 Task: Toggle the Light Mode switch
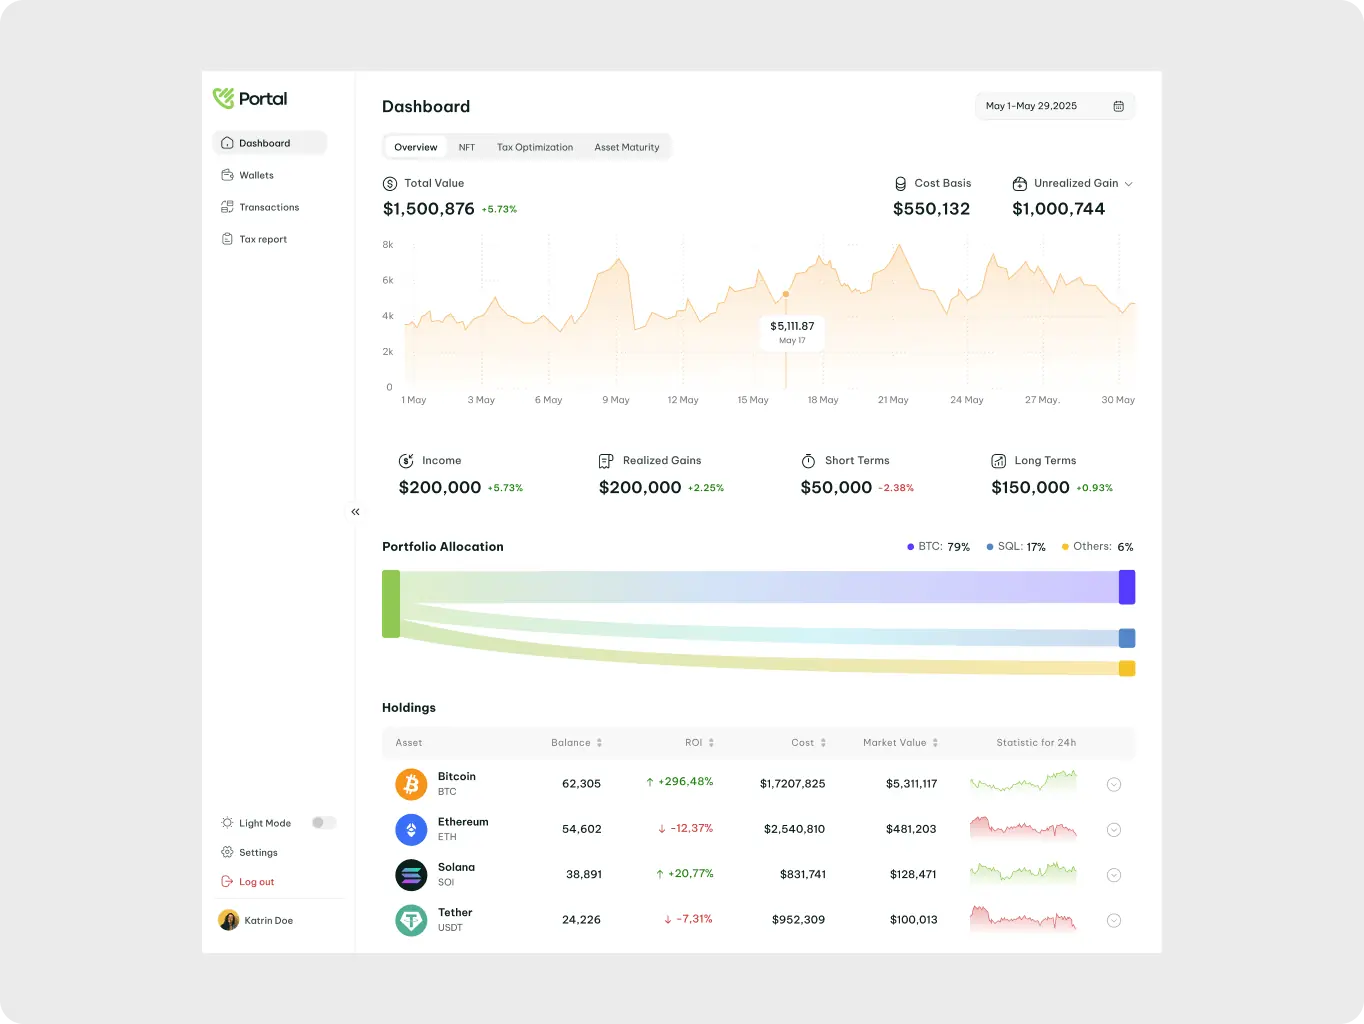[323, 822]
